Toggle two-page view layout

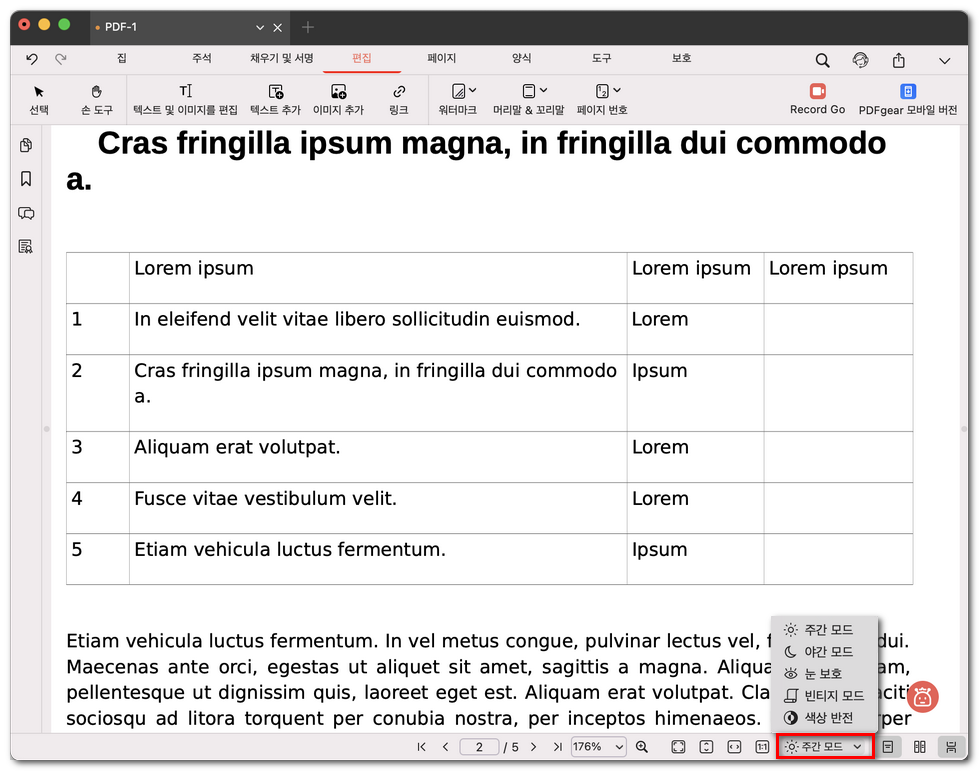pyautogui.click(x=920, y=747)
